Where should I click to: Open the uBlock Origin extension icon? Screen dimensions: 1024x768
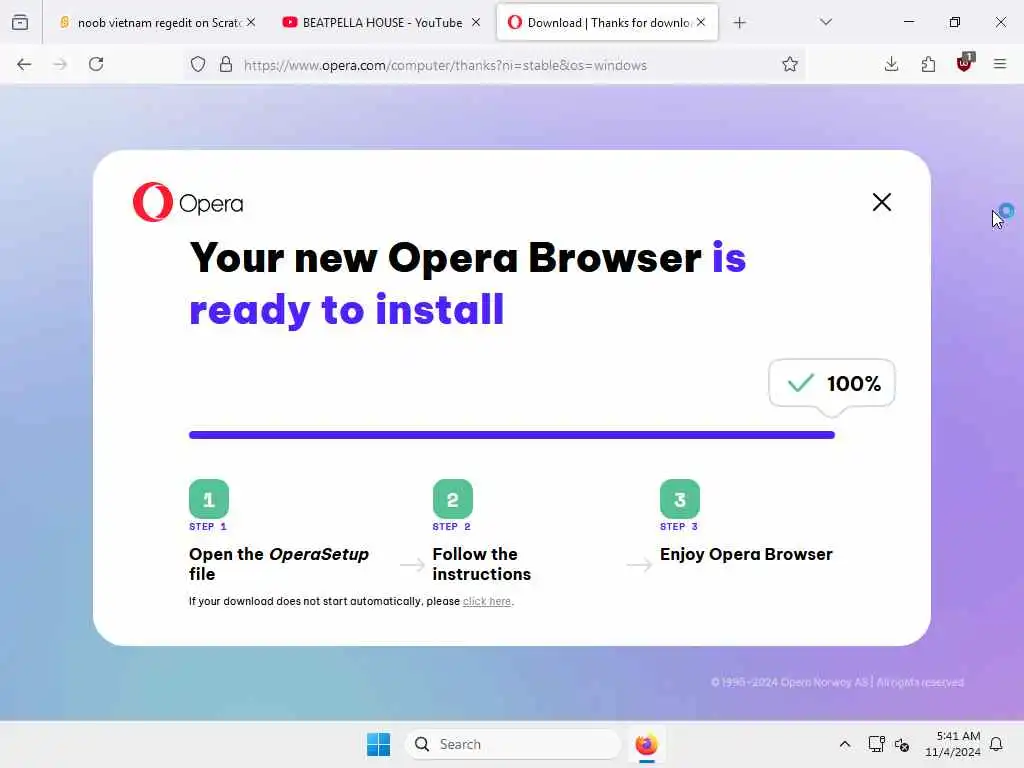pos(965,63)
